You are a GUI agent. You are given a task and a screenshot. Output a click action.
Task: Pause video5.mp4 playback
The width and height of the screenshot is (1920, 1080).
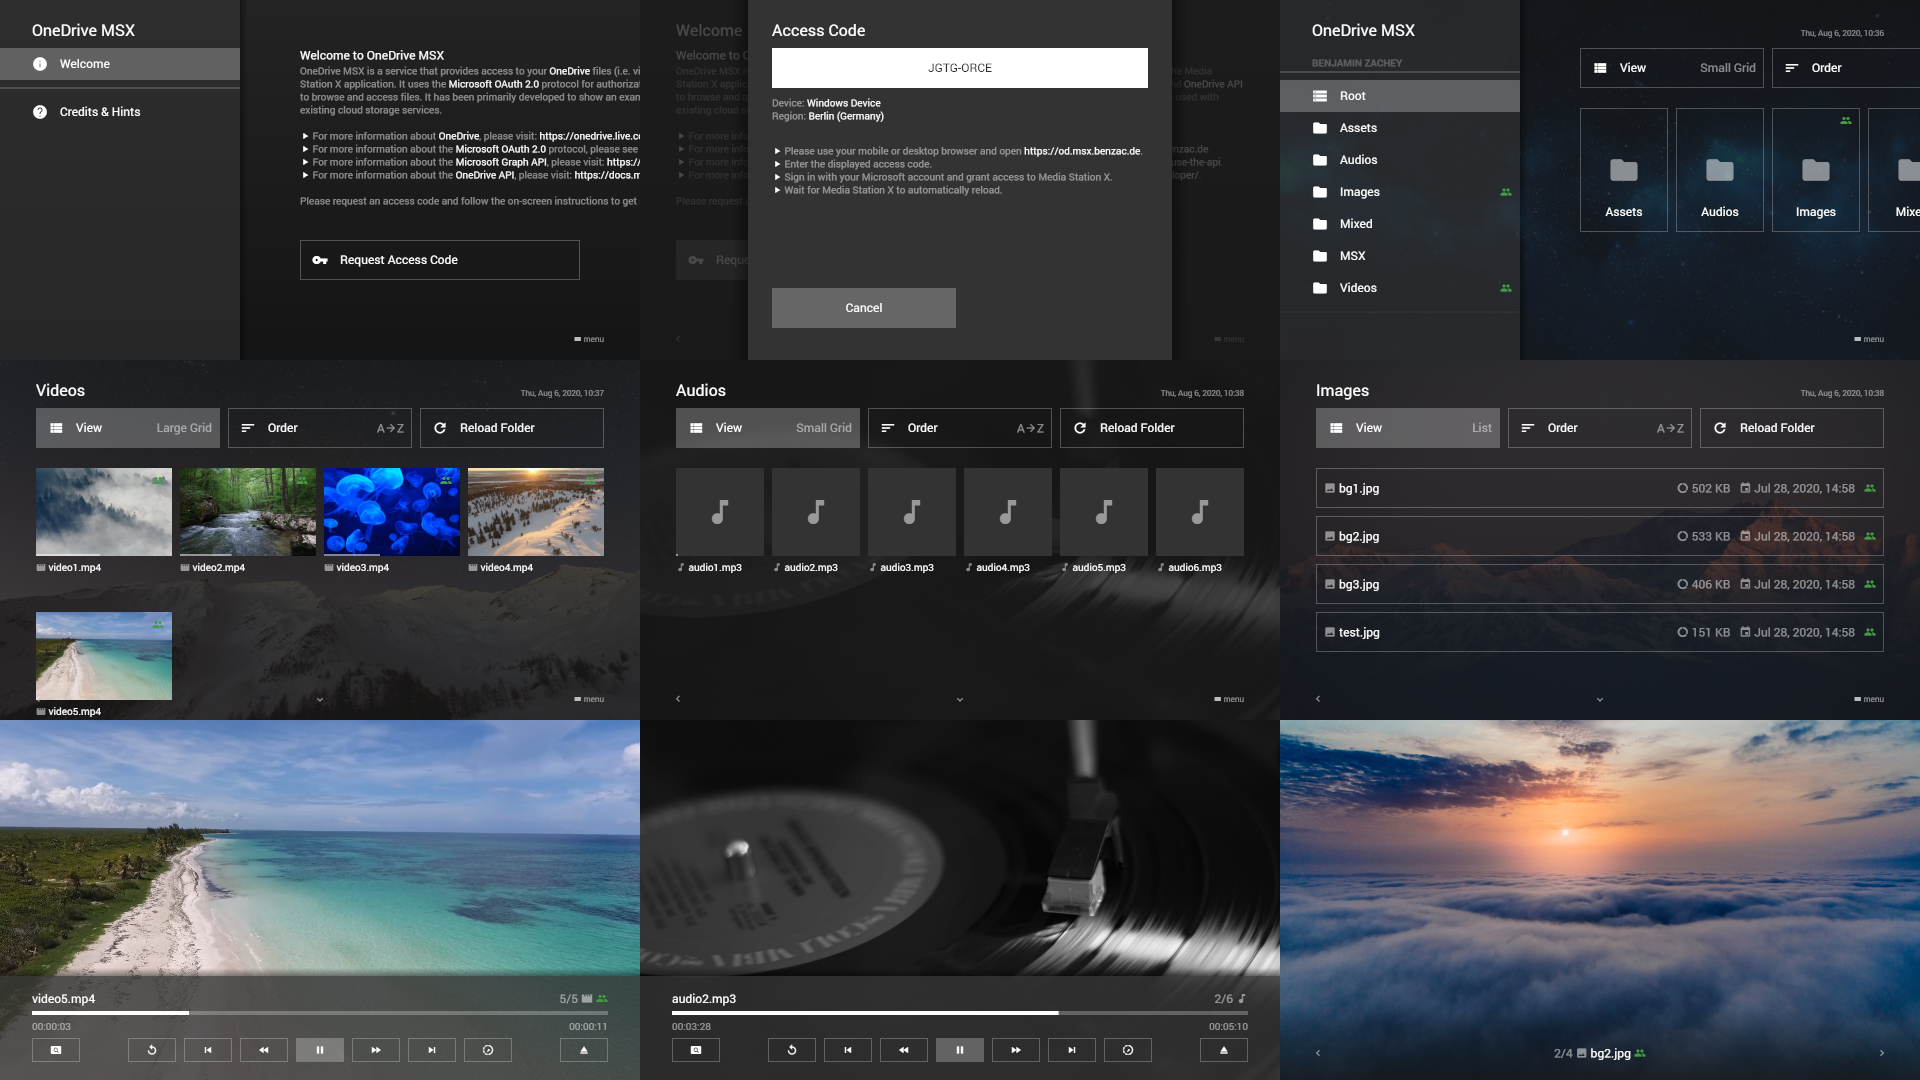point(320,1050)
